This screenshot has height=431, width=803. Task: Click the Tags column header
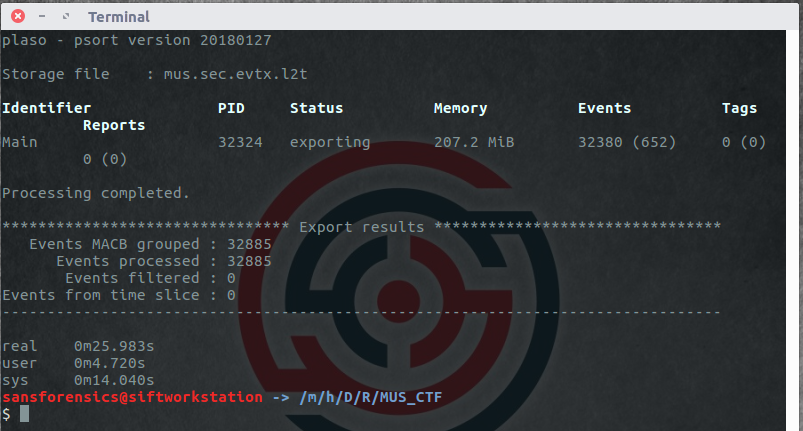tap(739, 109)
